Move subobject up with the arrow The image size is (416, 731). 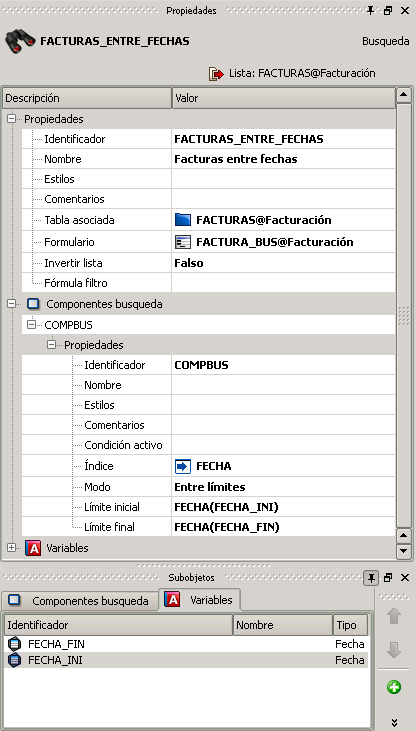pyautogui.click(x=394, y=616)
